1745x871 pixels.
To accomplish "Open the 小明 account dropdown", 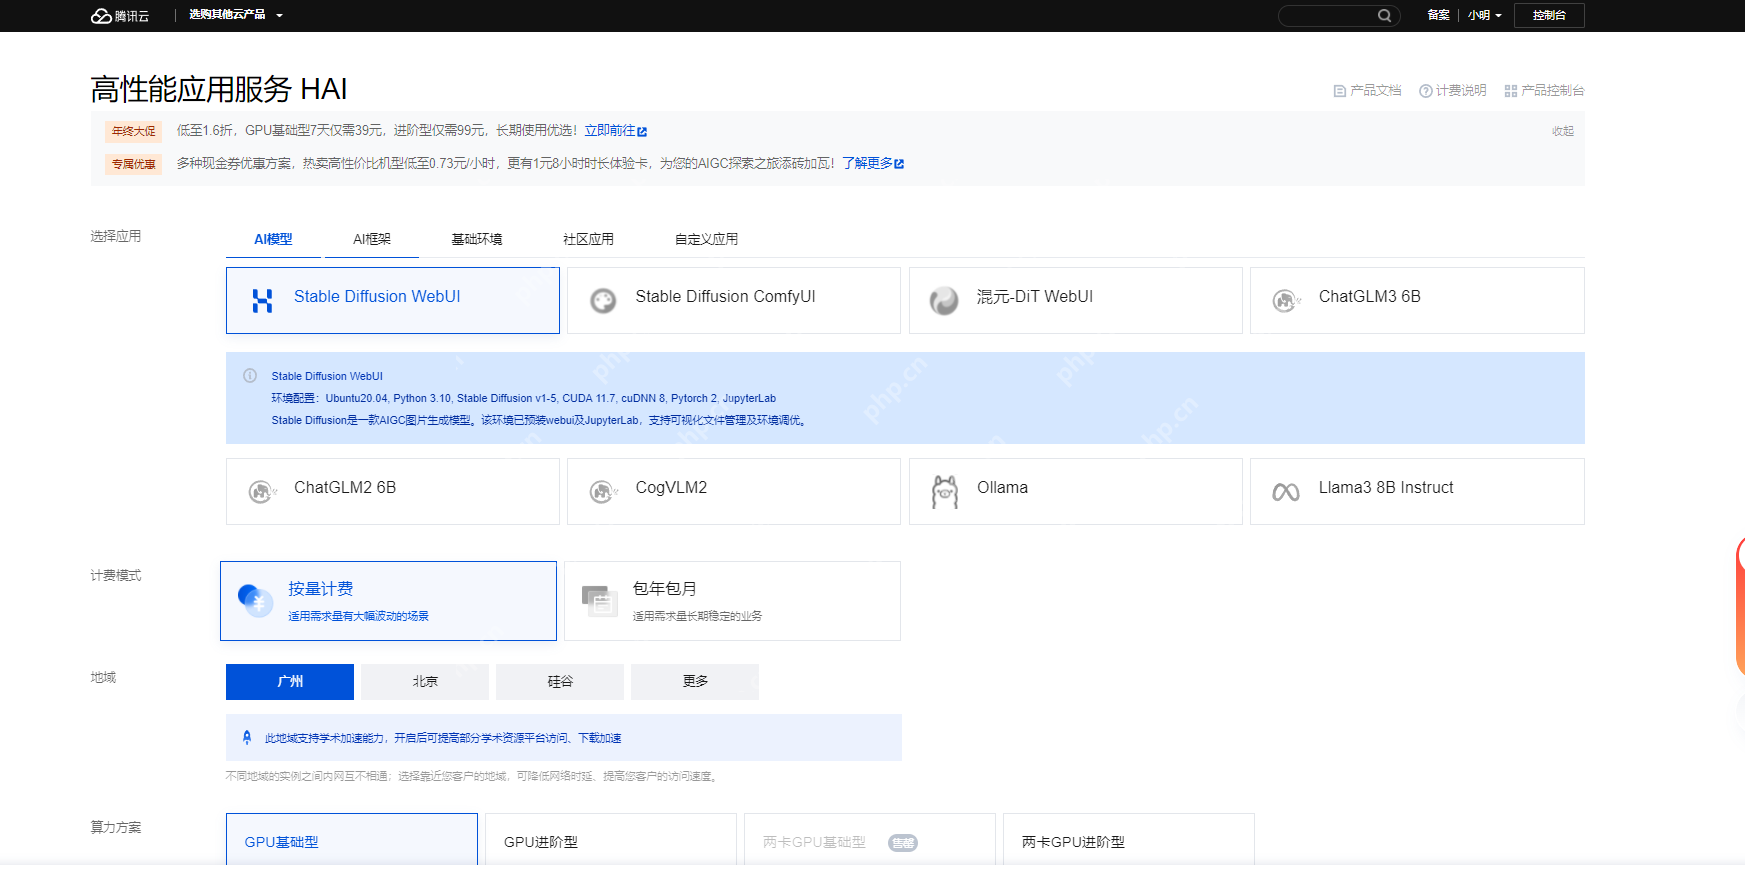I will pos(1484,16).
